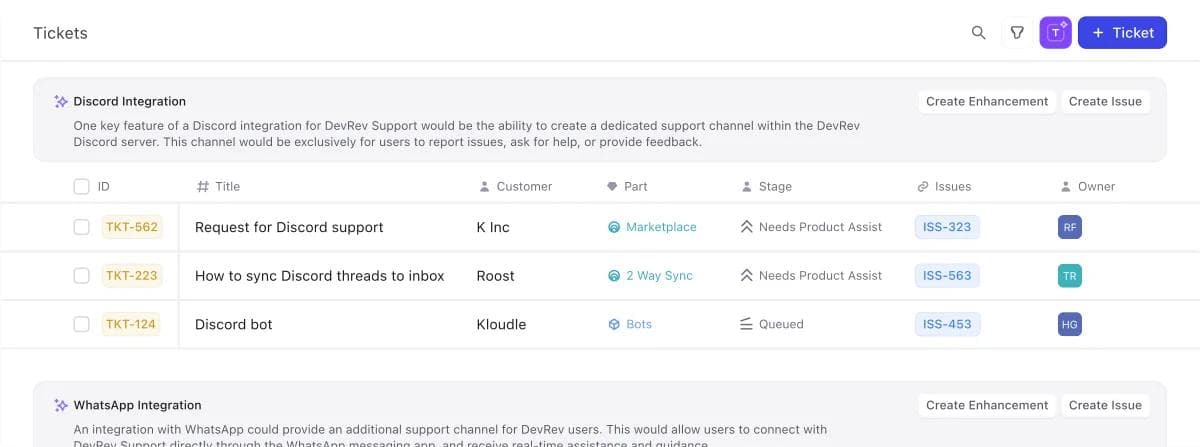Click the RF owner avatar

[1070, 227]
